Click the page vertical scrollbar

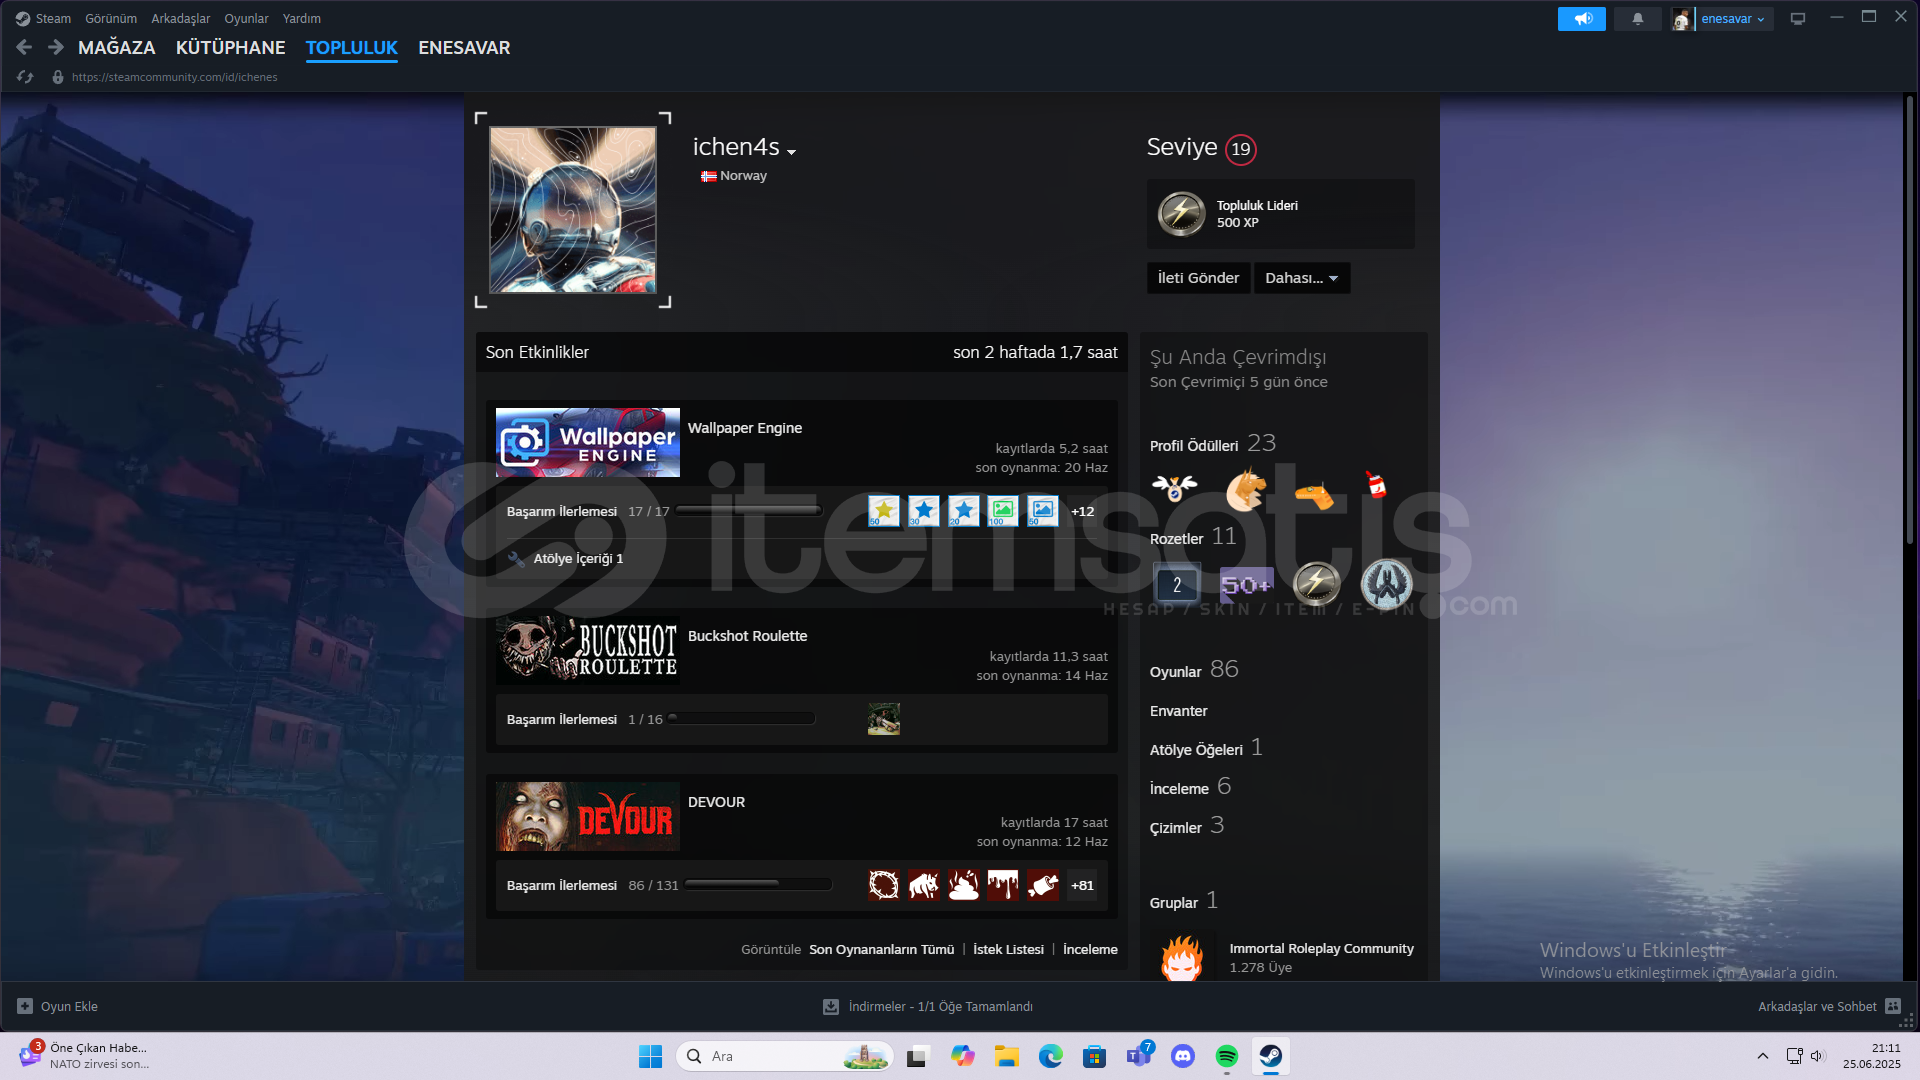[1910, 320]
